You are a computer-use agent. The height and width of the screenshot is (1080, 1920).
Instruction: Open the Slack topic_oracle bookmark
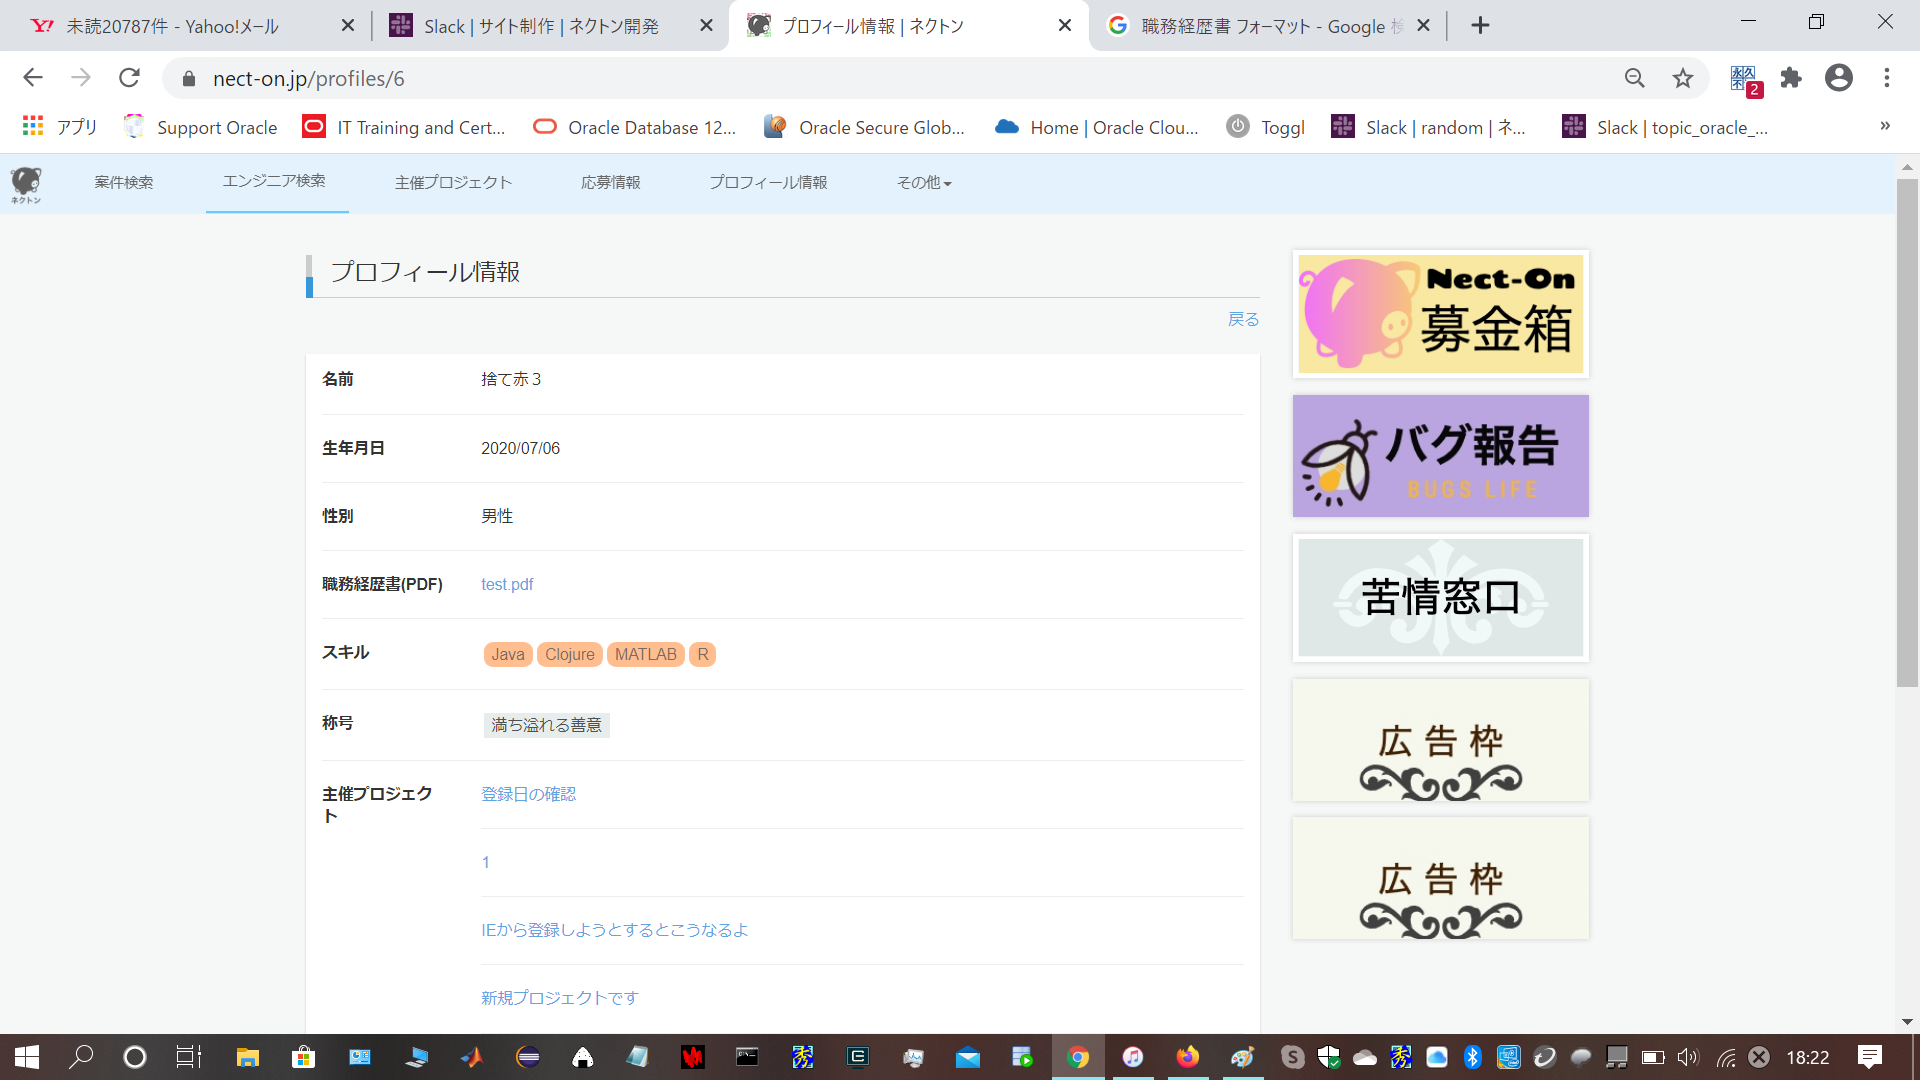click(1665, 127)
